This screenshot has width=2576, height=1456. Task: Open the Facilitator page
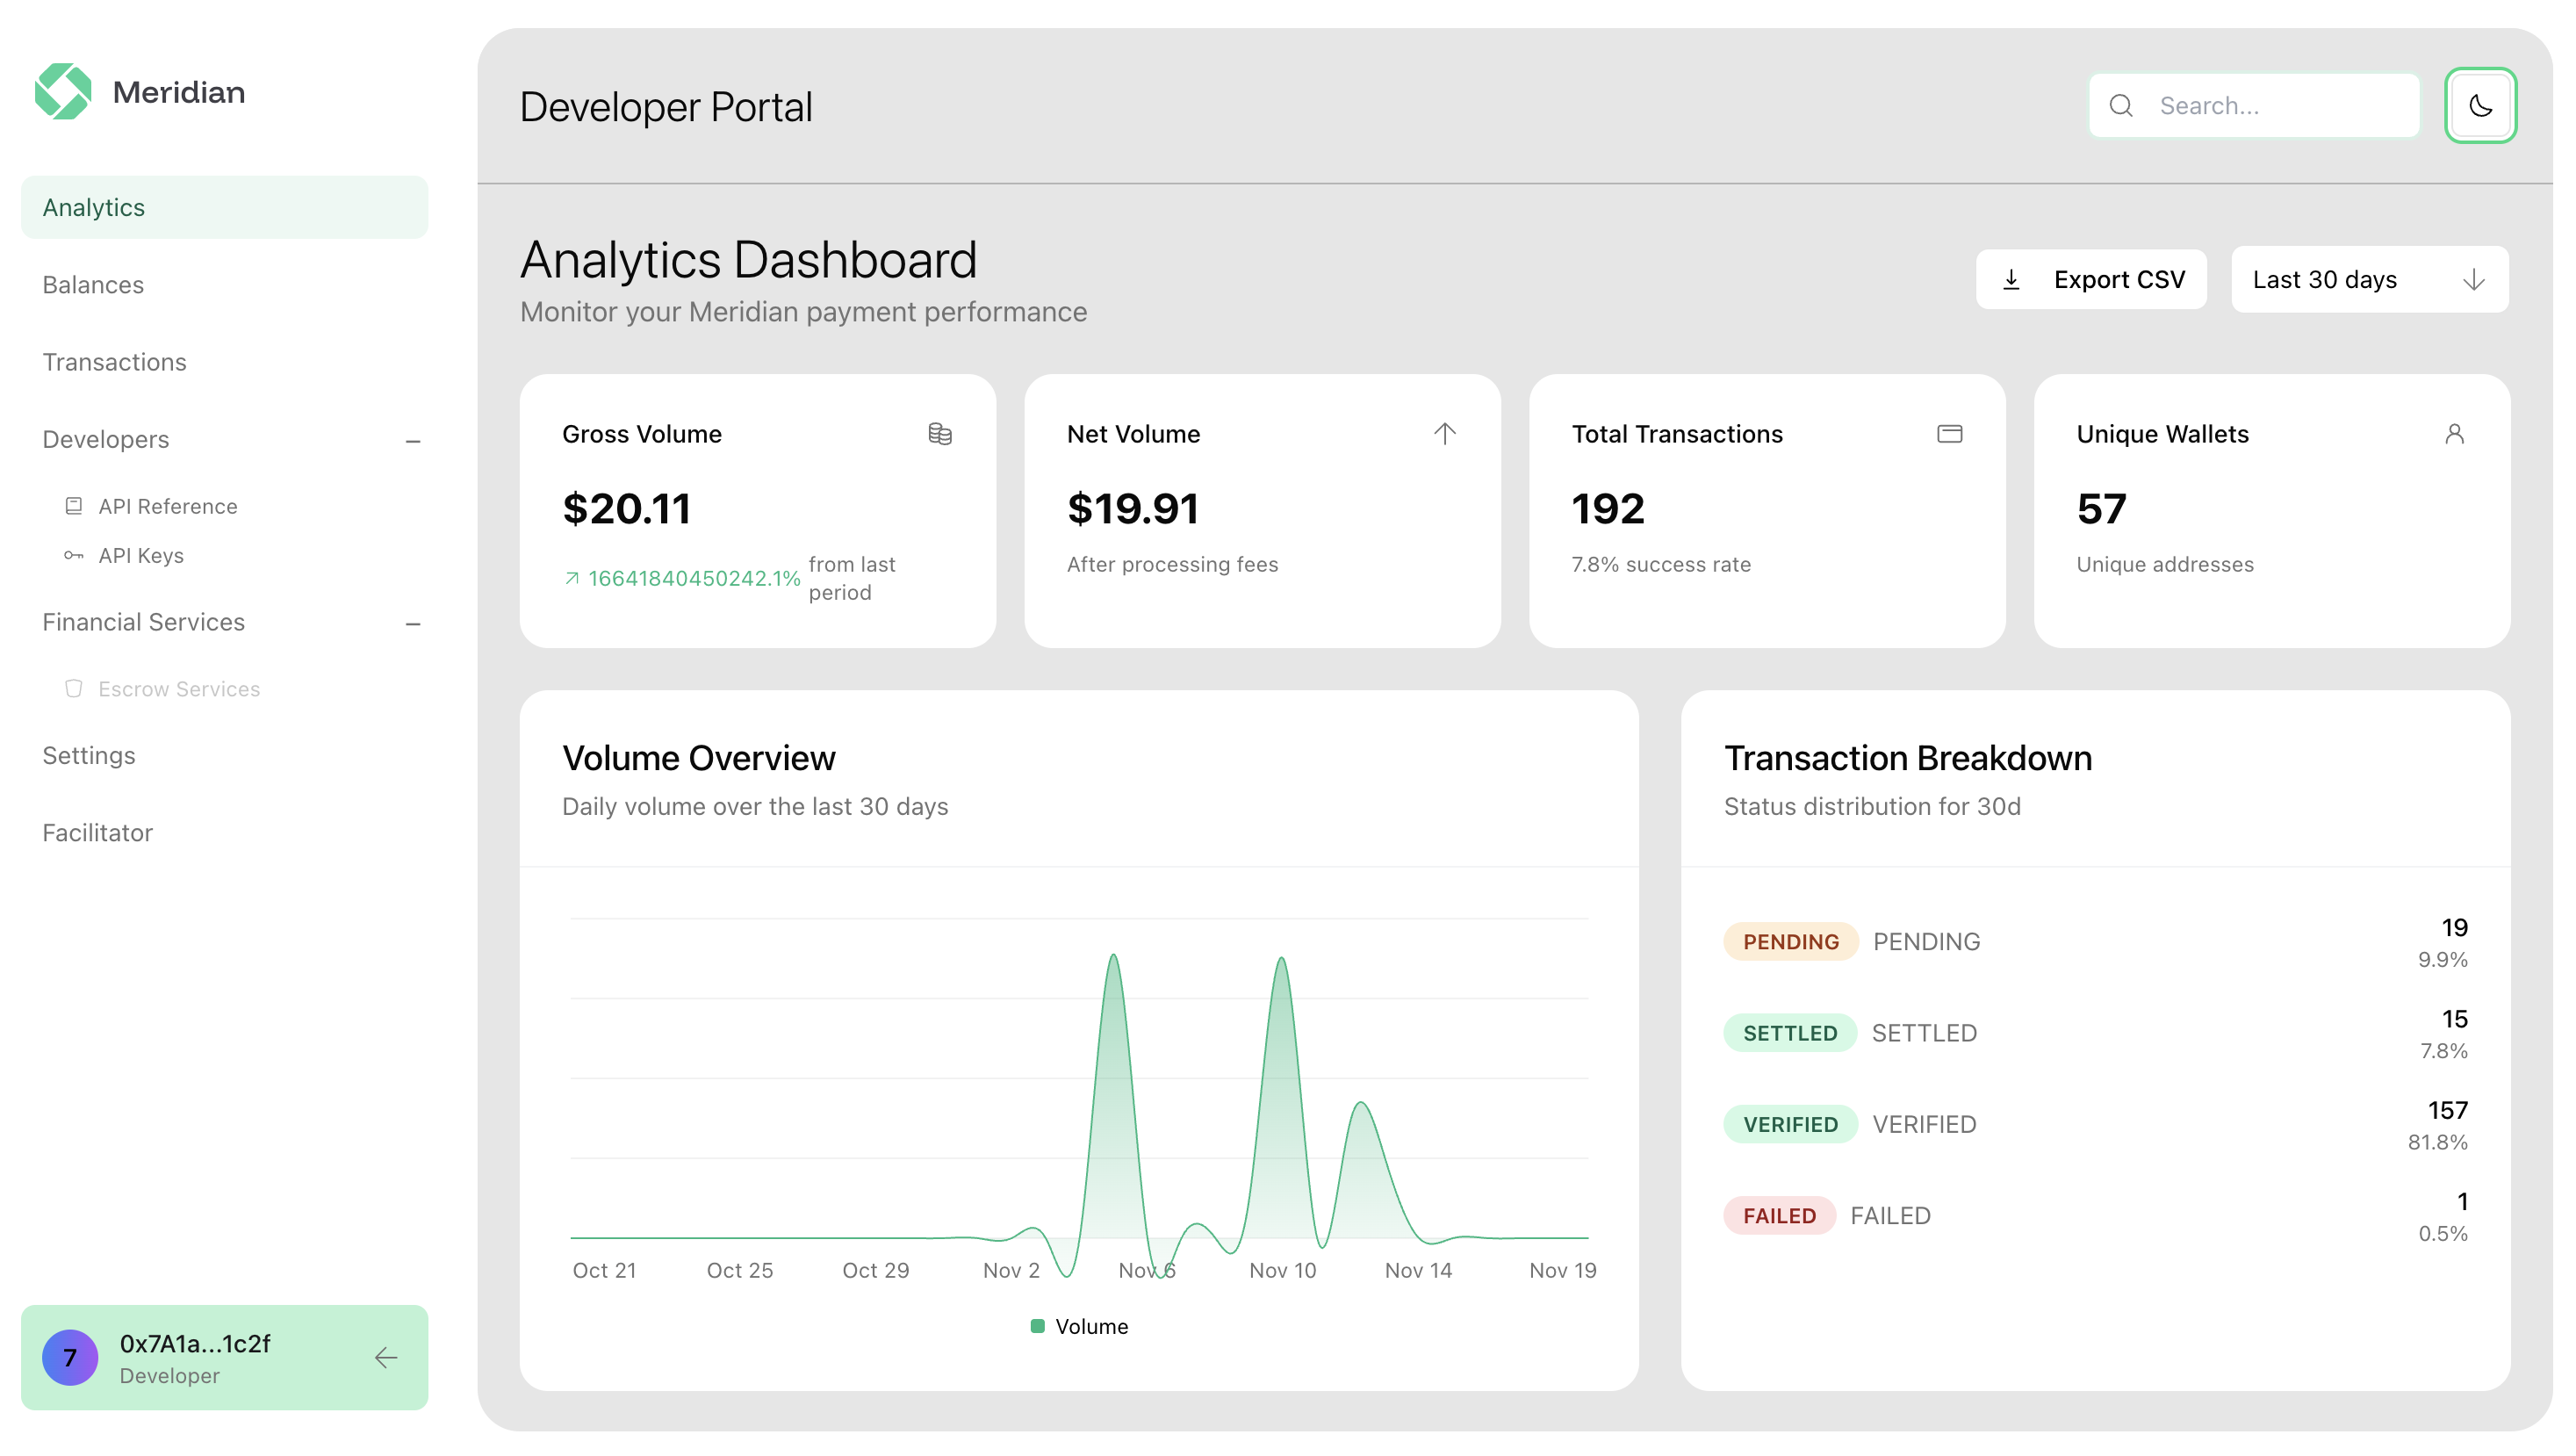coord(97,832)
